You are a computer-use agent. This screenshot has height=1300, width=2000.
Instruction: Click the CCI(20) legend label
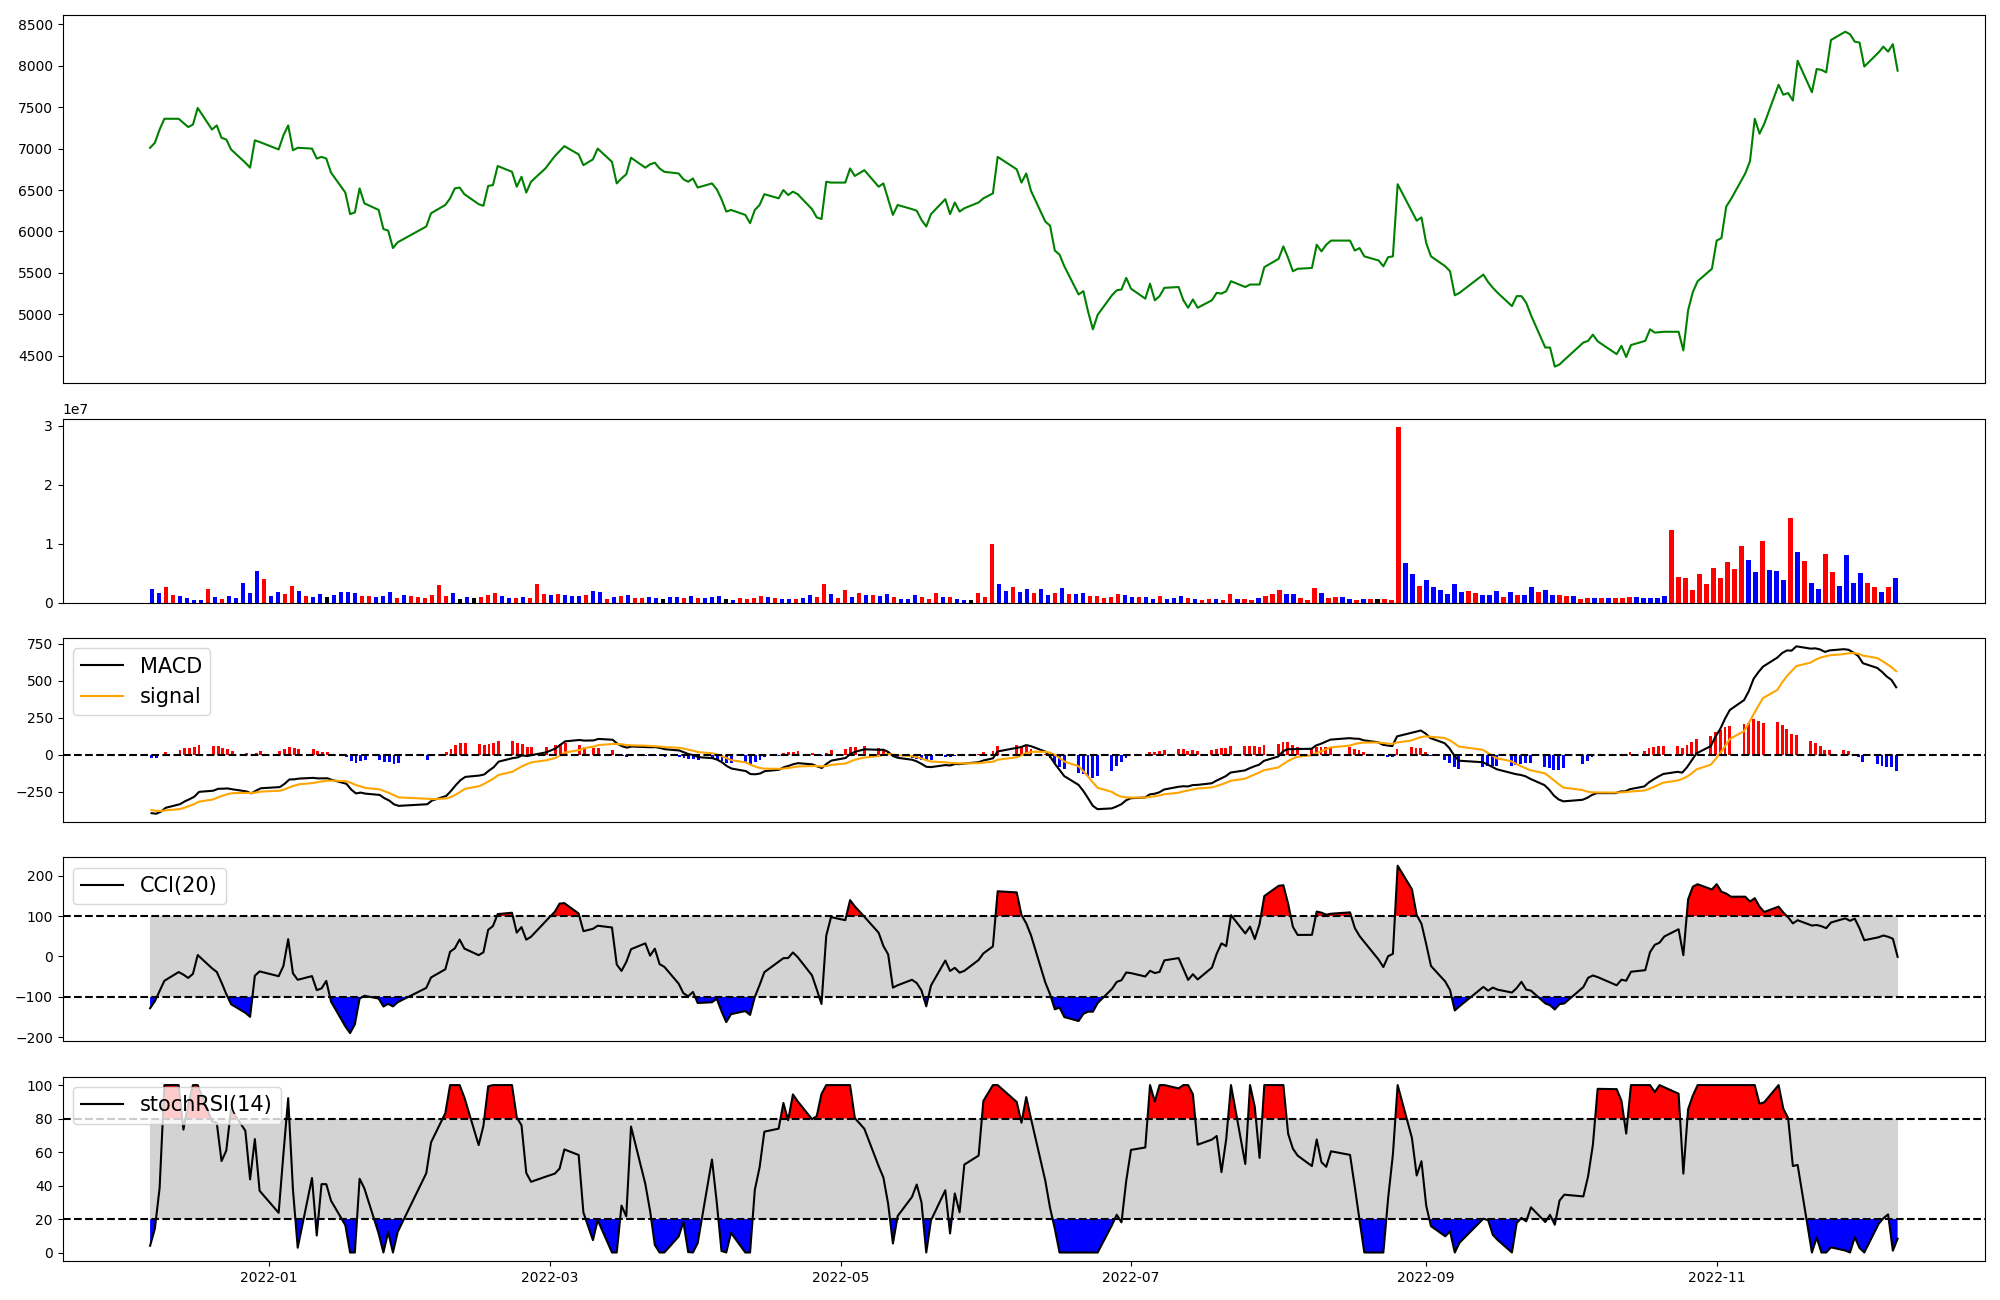tap(178, 885)
